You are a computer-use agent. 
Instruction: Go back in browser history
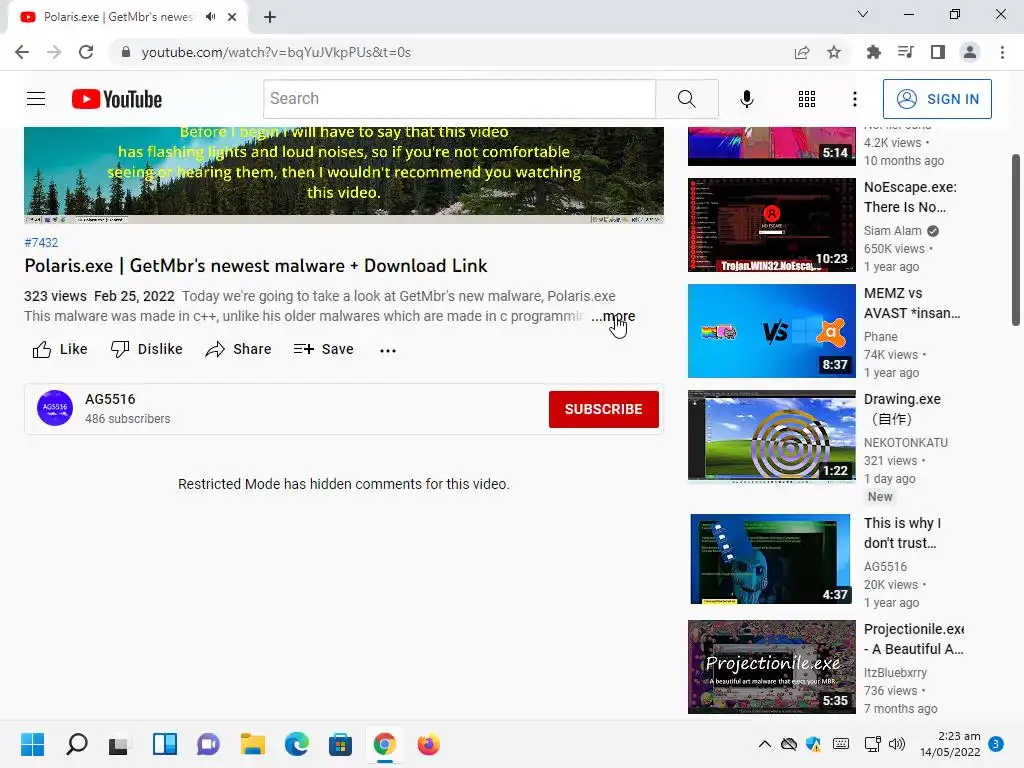click(x=22, y=52)
